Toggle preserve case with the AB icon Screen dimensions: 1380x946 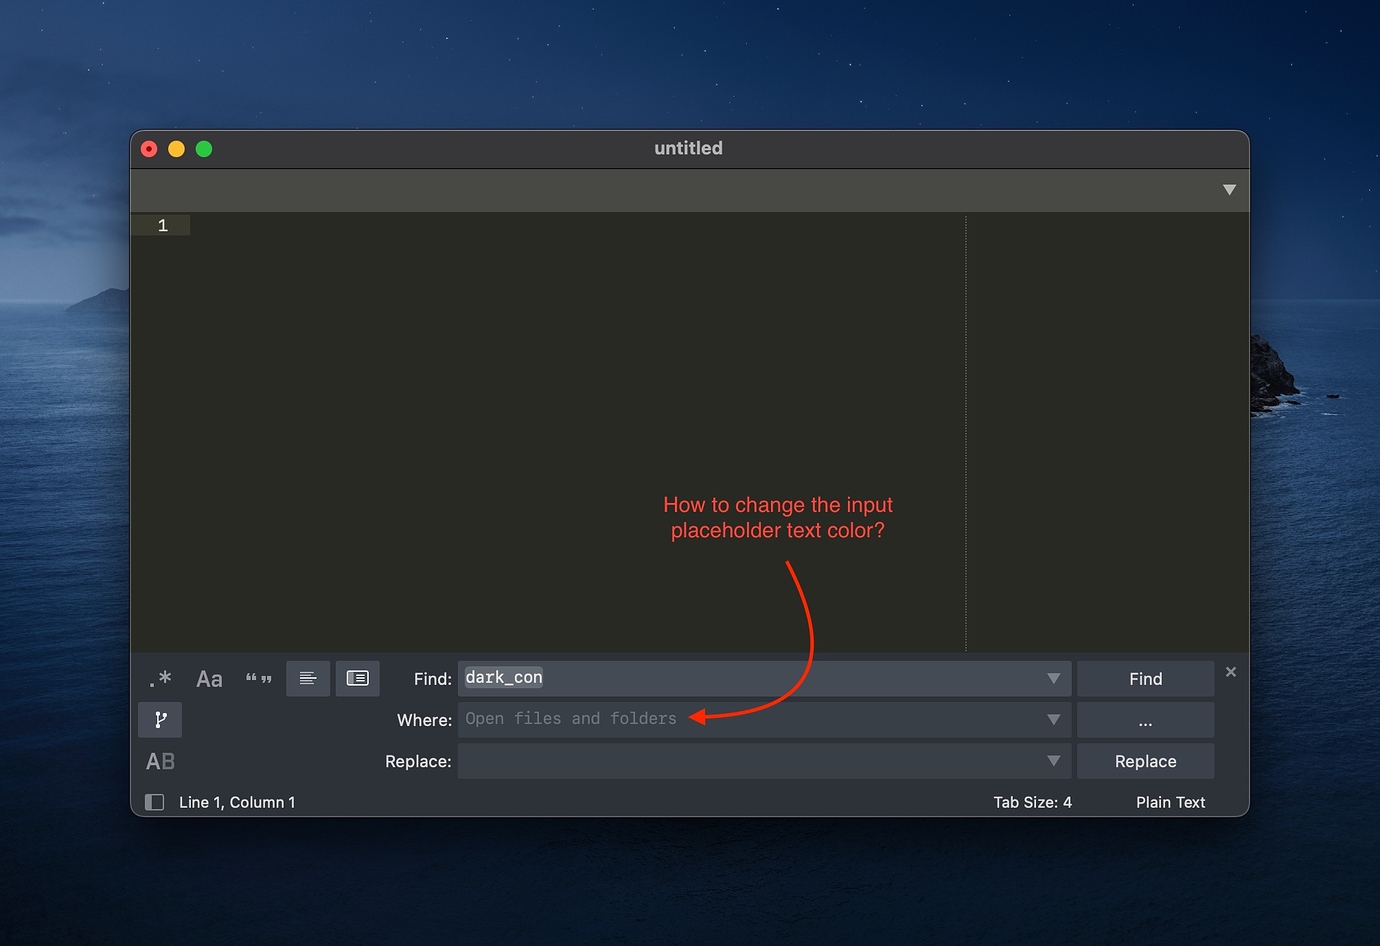point(160,761)
